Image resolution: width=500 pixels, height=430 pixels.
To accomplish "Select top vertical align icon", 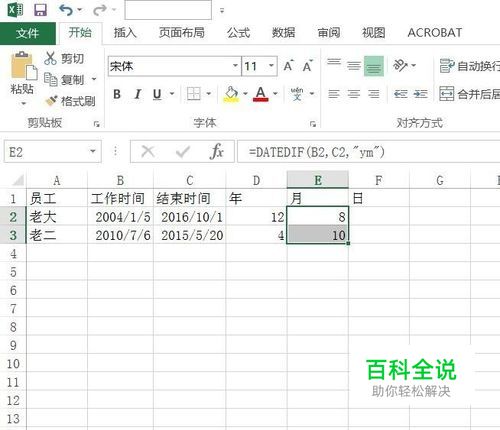I will pos(334,62).
